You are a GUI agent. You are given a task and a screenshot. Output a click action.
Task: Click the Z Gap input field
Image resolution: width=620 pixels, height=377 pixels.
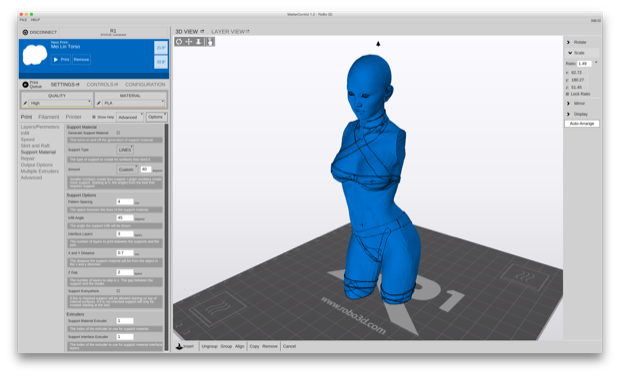point(125,272)
